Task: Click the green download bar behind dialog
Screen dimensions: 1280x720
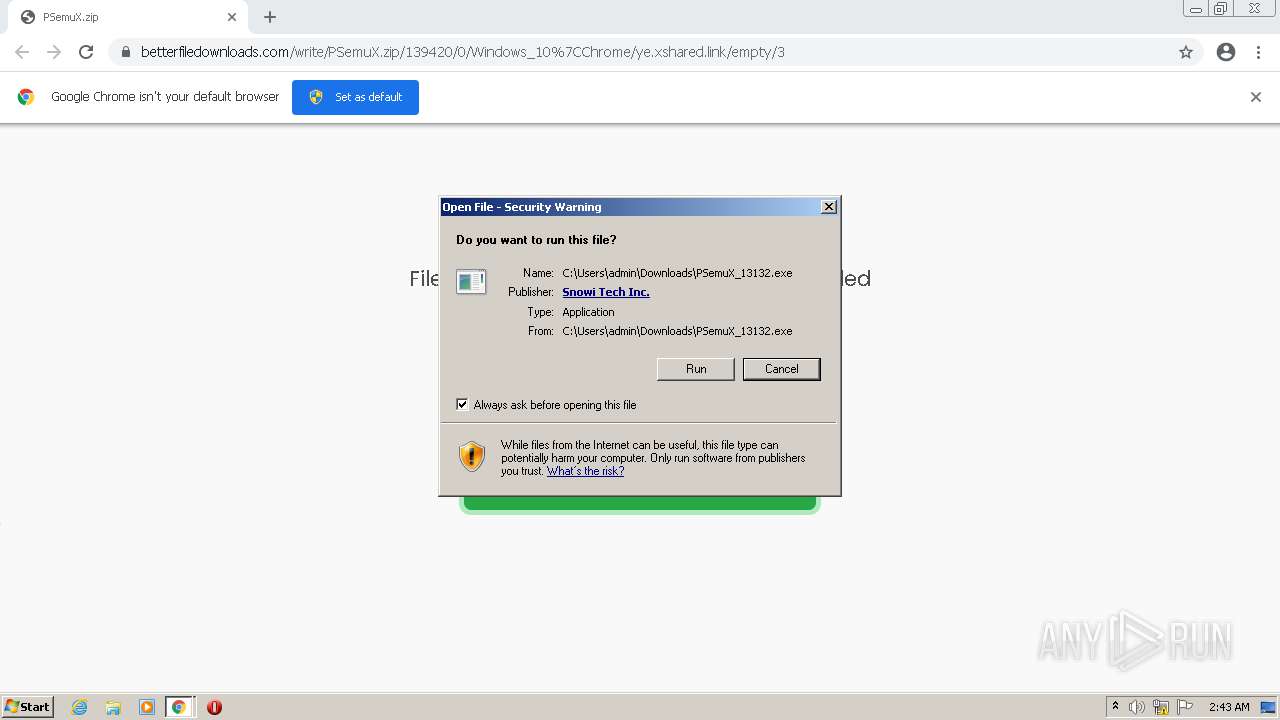Action: (640, 504)
